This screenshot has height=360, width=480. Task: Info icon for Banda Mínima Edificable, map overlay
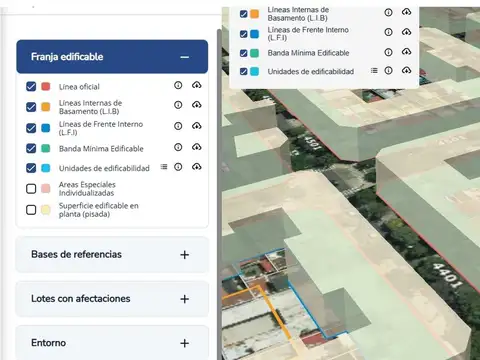[388, 52]
